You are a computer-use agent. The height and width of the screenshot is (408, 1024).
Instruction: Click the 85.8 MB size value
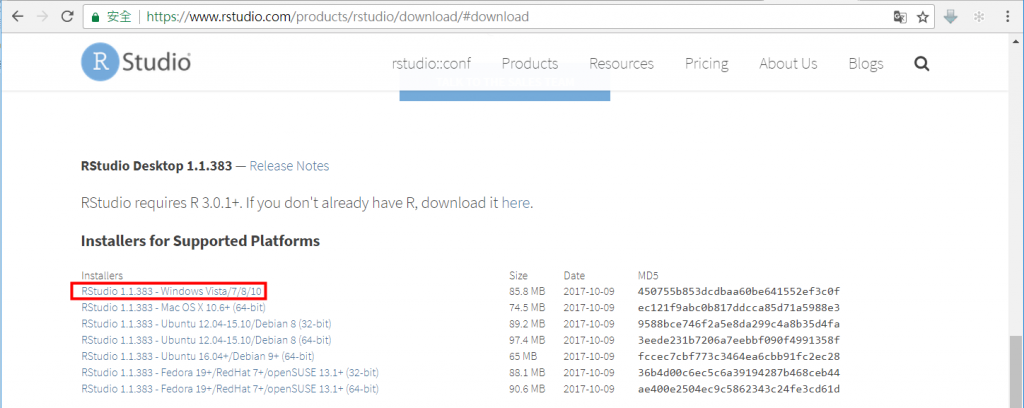point(527,291)
